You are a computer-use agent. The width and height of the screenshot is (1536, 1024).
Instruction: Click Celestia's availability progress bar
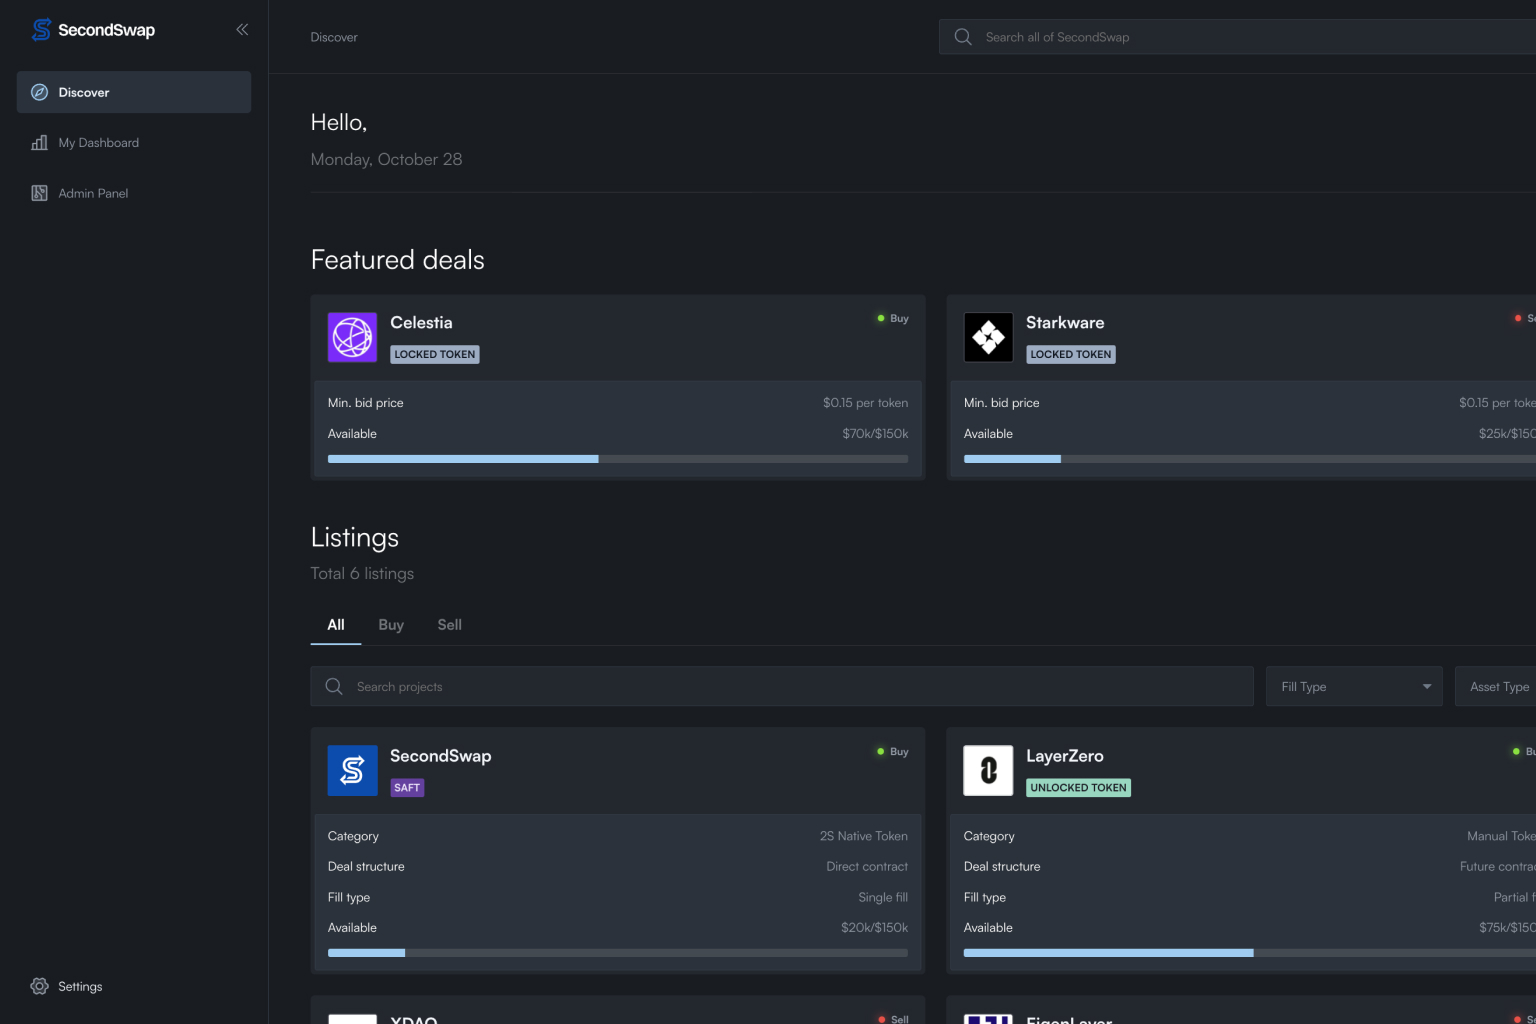[x=618, y=459]
